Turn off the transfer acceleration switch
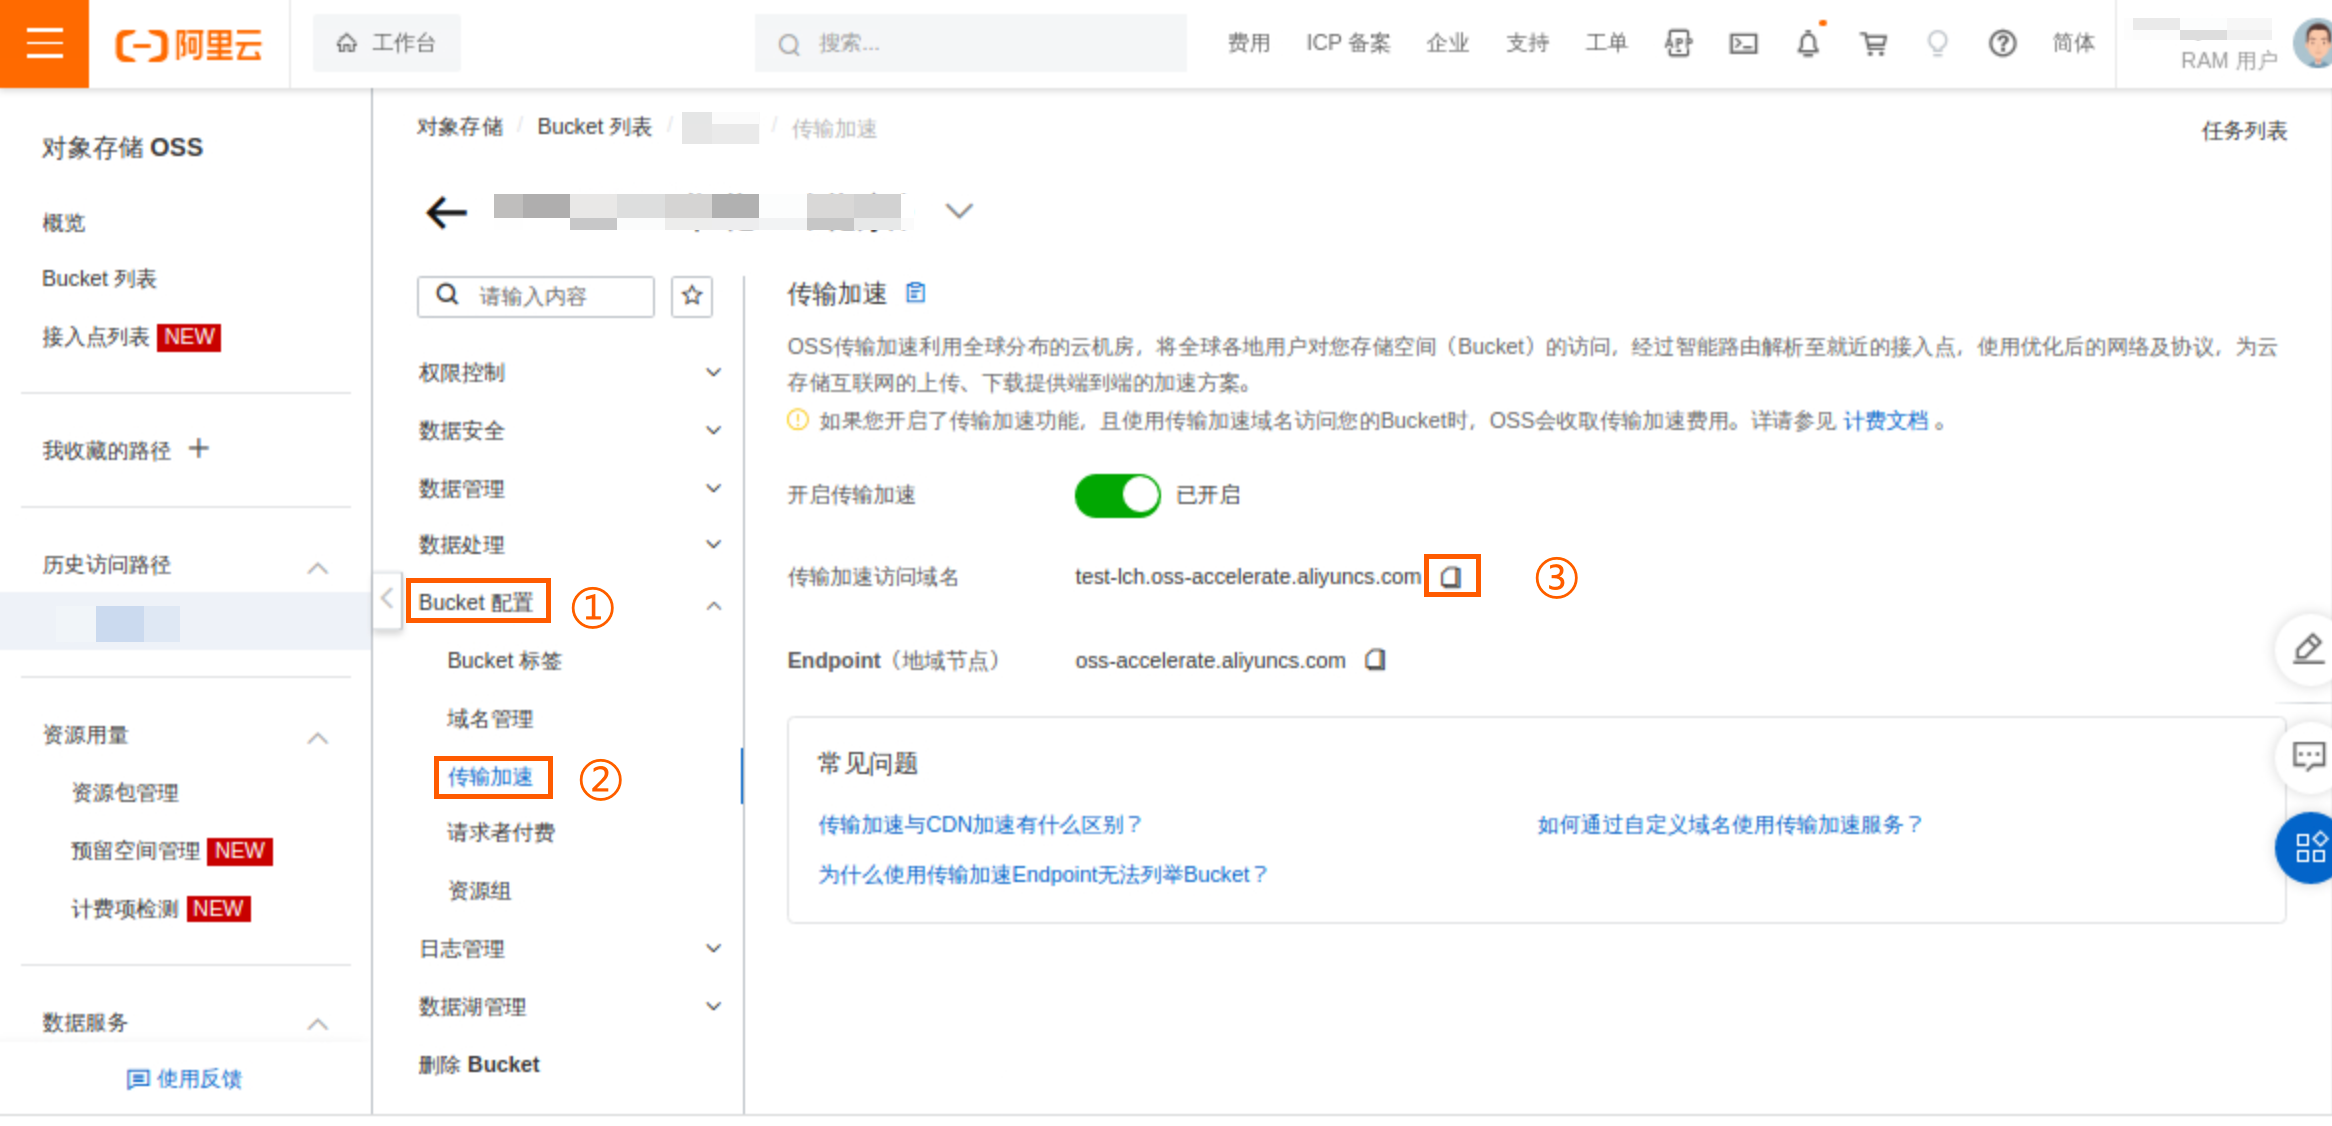This screenshot has width=2332, height=1126. click(1117, 495)
